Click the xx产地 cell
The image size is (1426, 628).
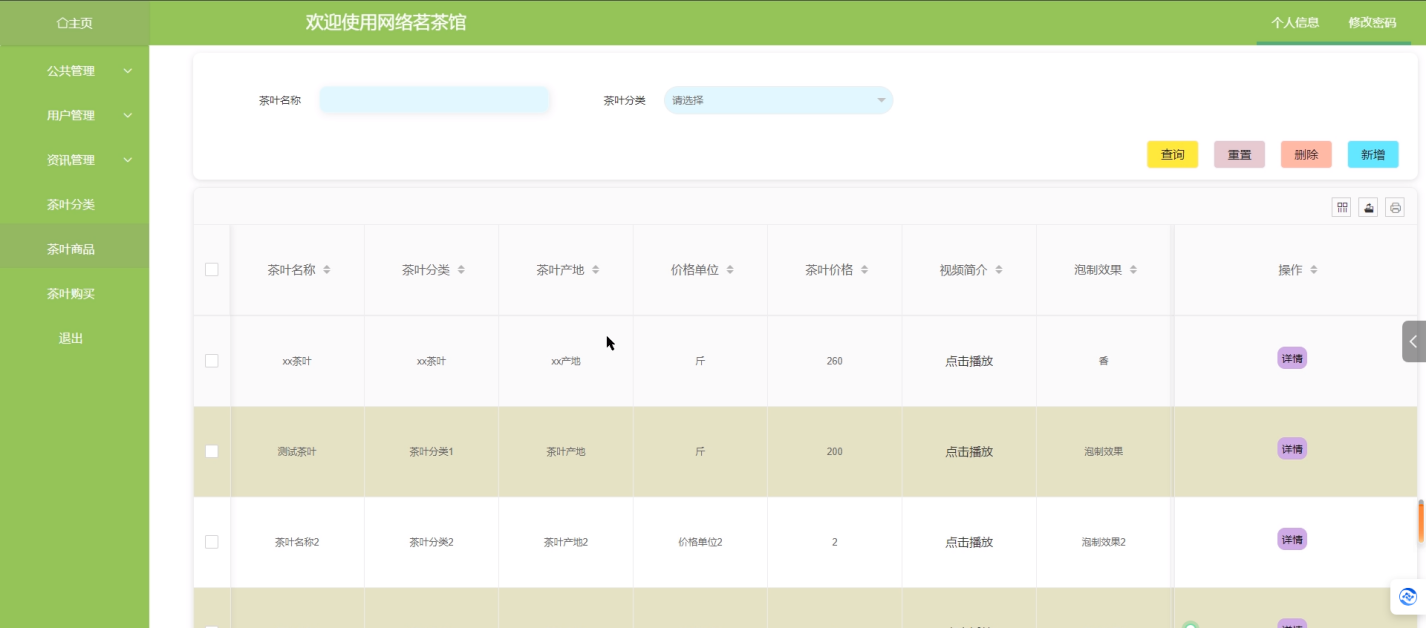pos(566,361)
